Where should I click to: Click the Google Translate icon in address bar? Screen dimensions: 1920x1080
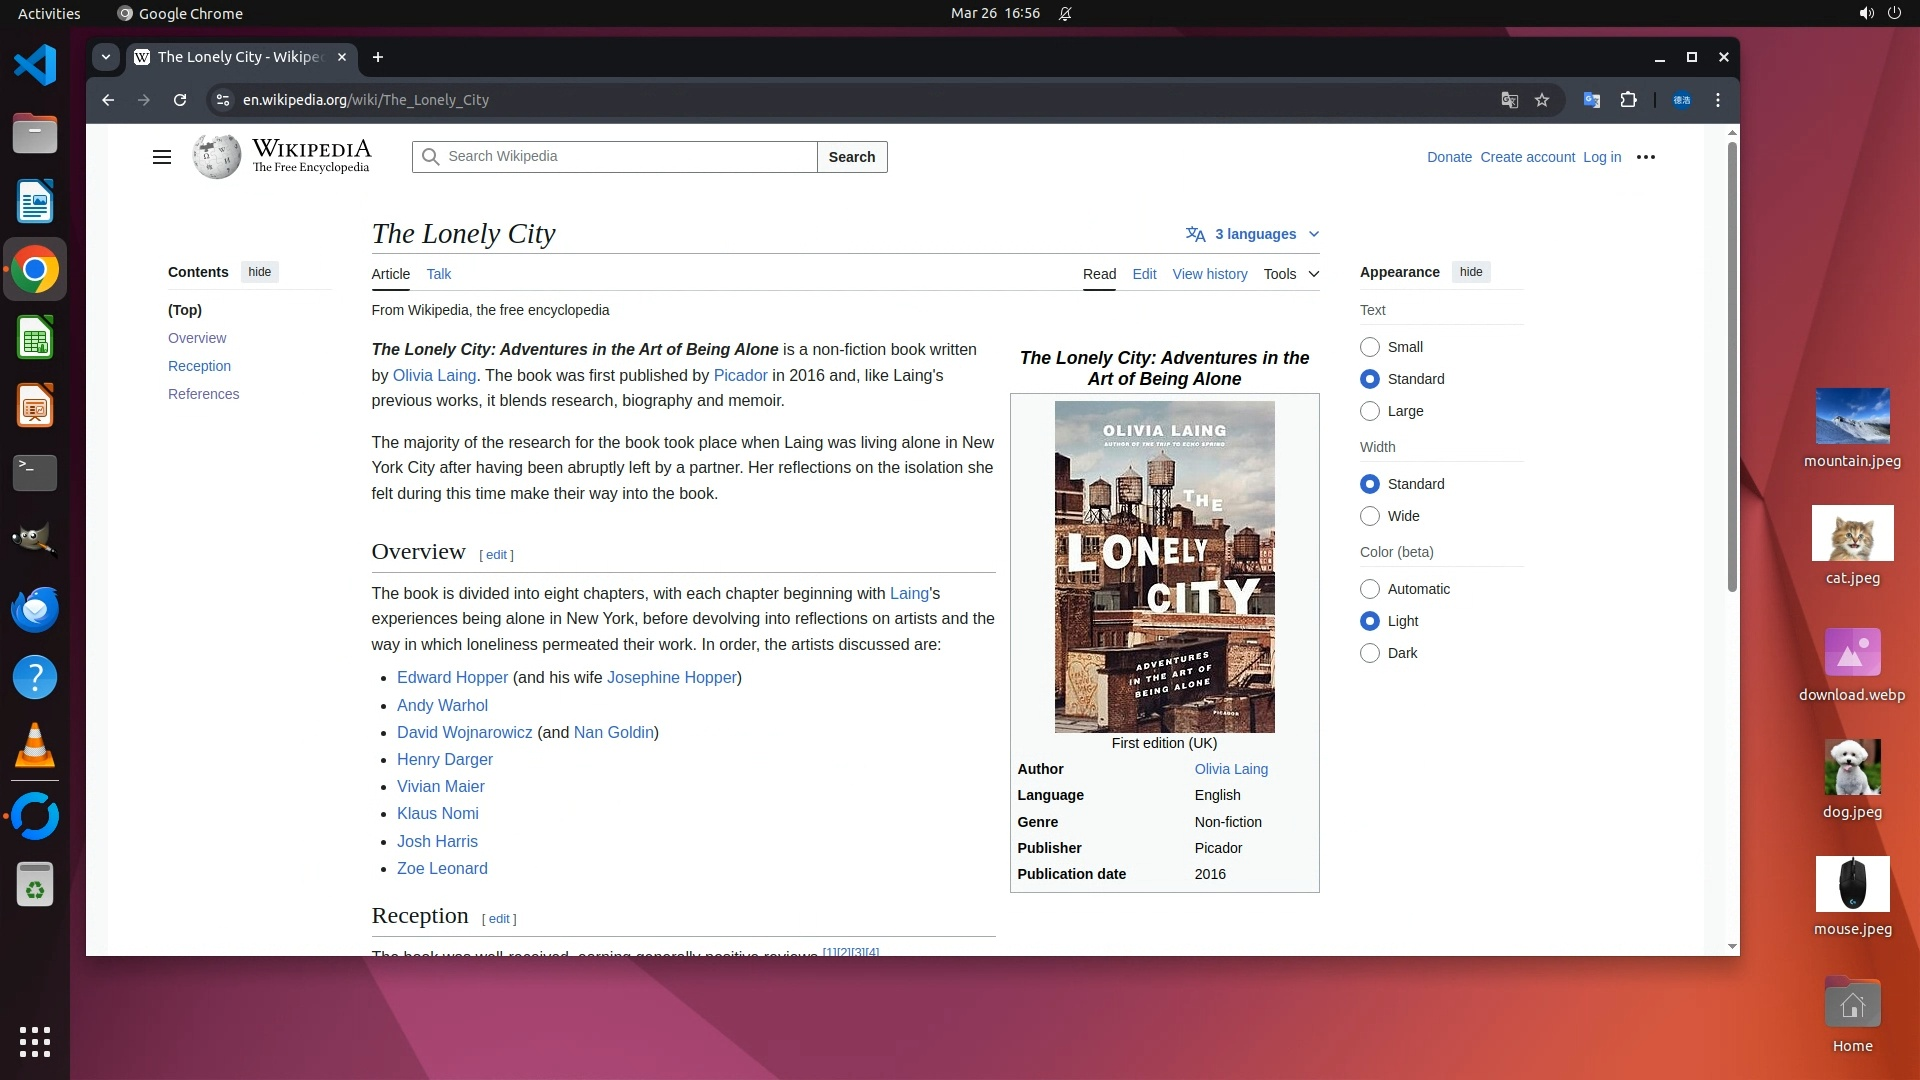pos(1509,100)
